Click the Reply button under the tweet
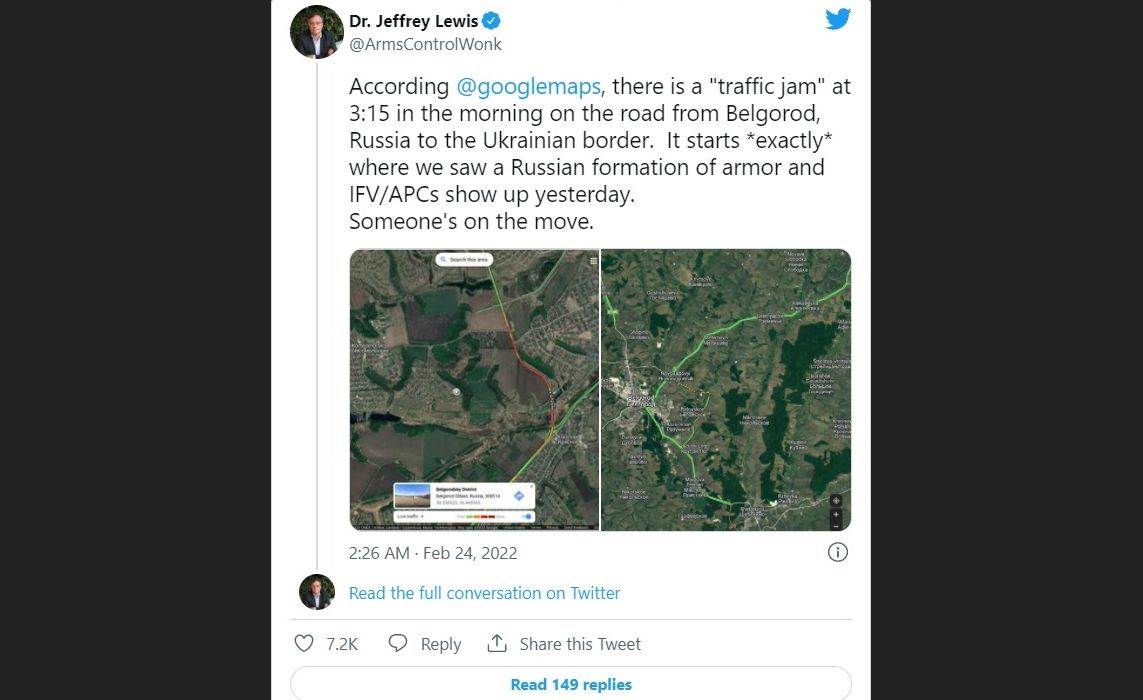This screenshot has height=700, width=1143. pos(425,644)
